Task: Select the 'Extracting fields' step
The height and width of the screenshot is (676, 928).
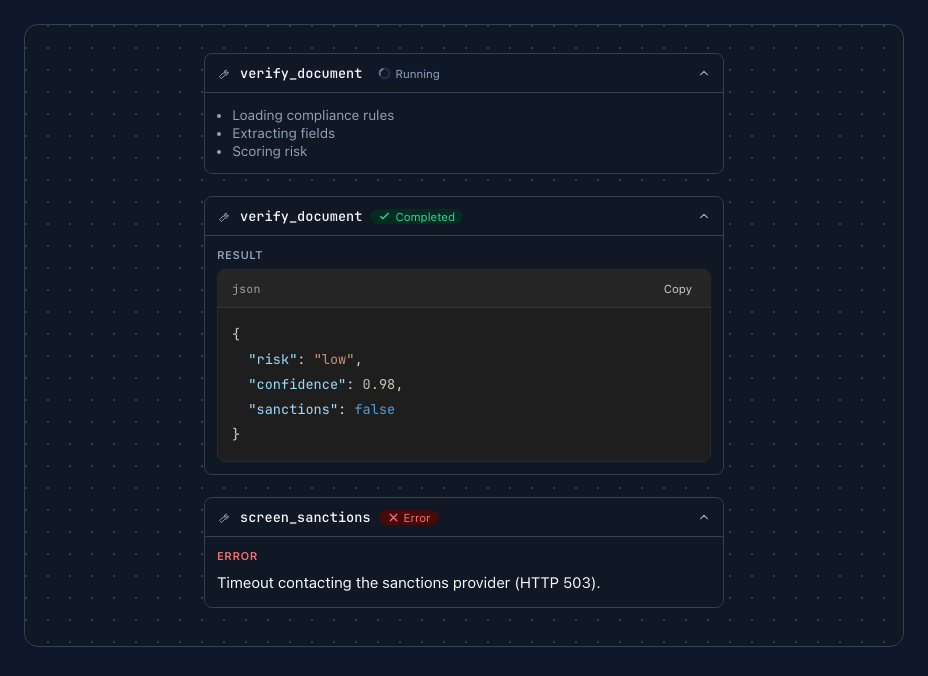Action: pos(283,134)
